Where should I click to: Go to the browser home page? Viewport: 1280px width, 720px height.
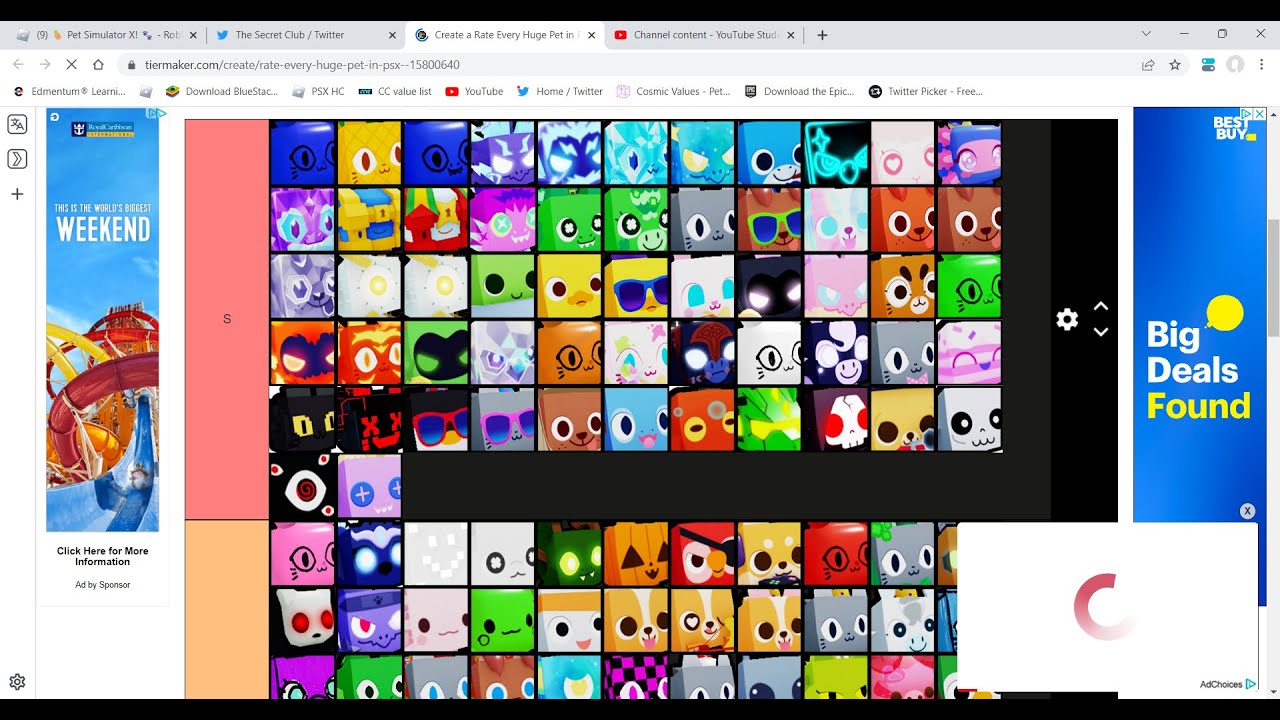pyautogui.click(x=98, y=64)
